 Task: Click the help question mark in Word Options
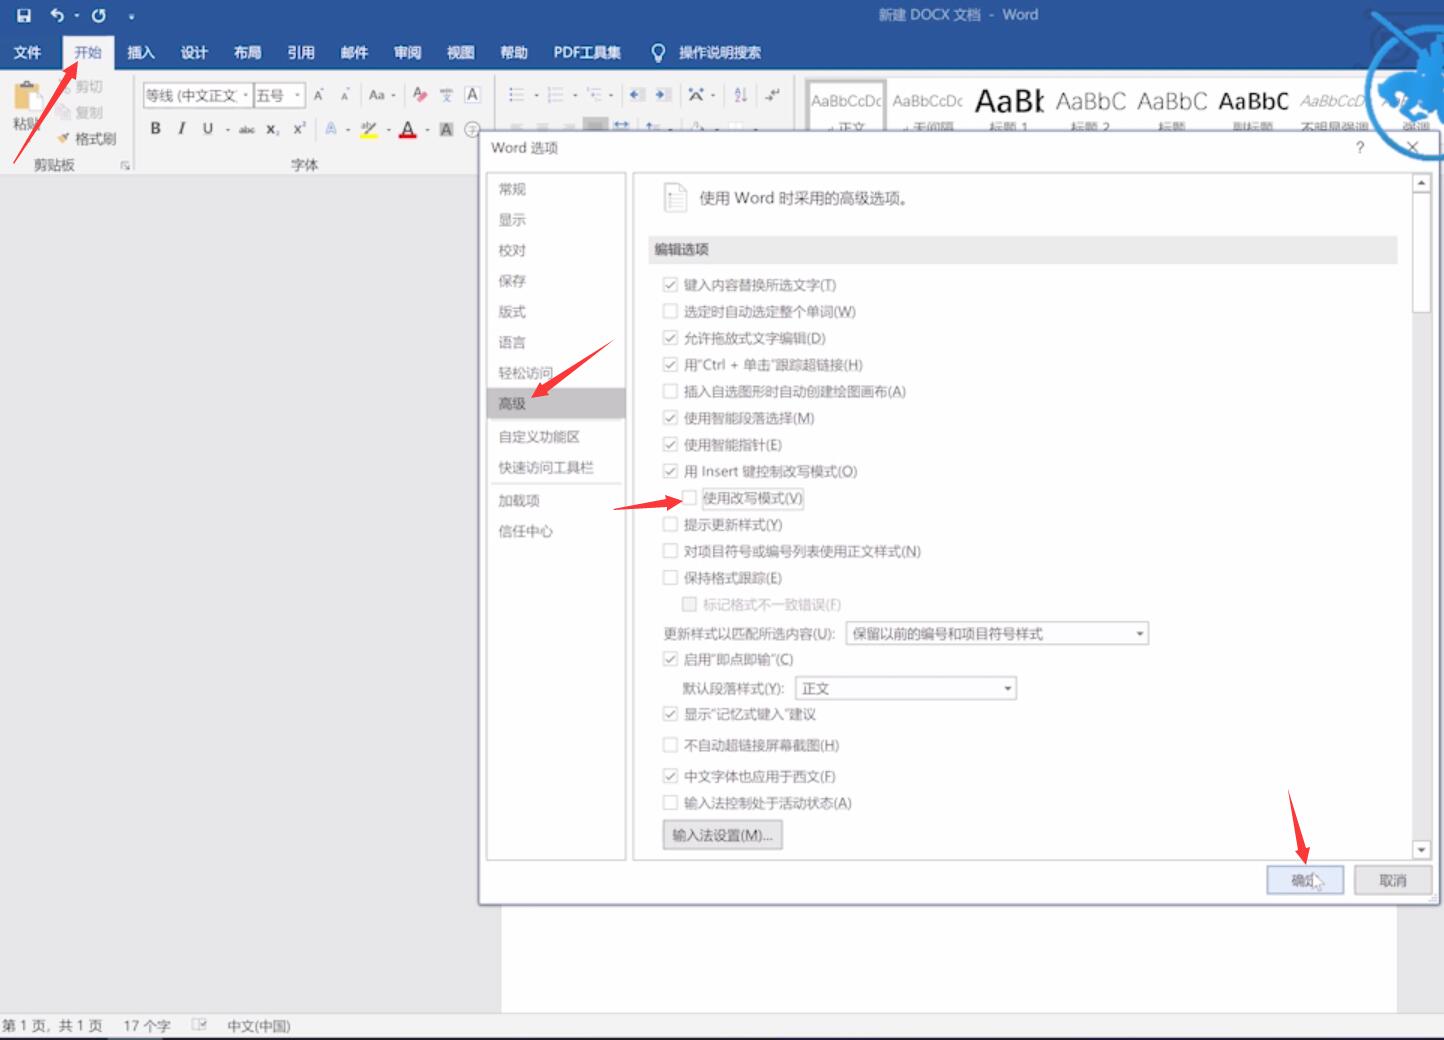[x=1359, y=147]
